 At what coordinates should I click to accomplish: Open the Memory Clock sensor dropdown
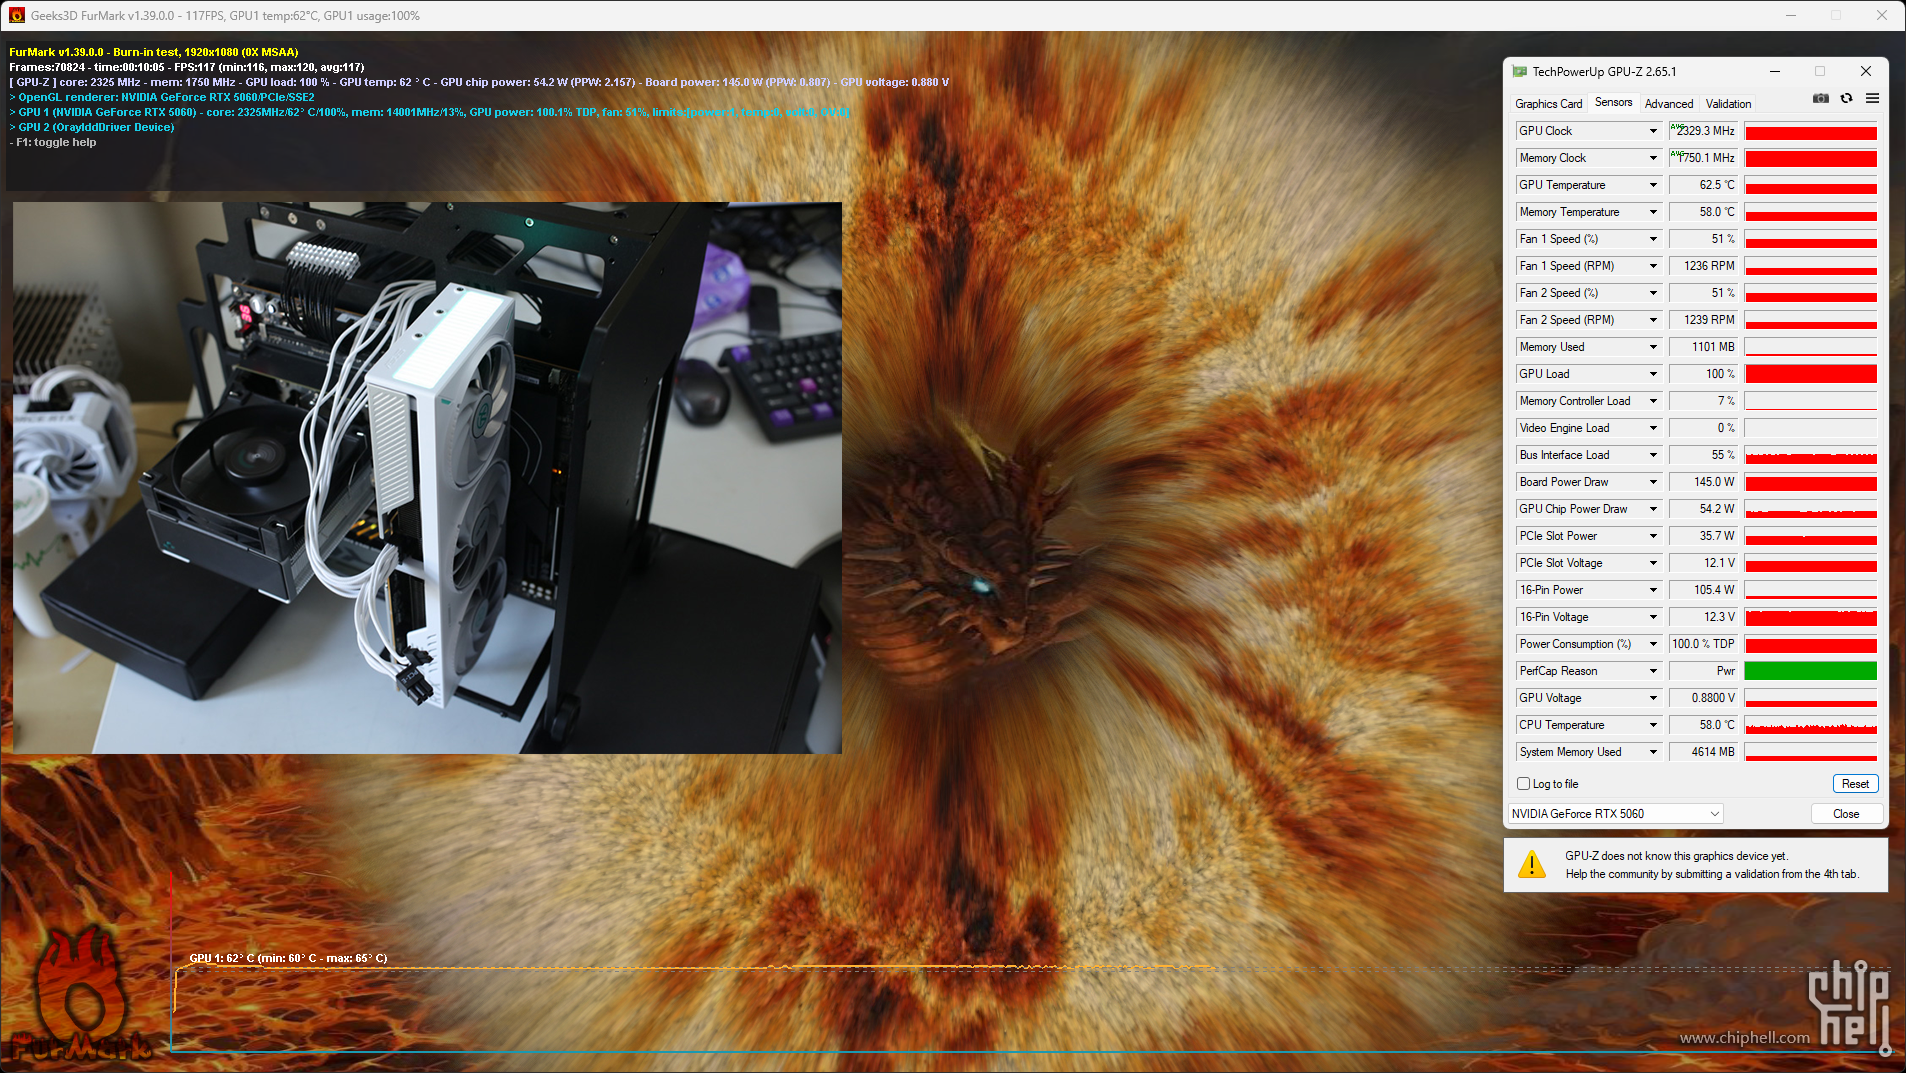pyautogui.click(x=1653, y=158)
